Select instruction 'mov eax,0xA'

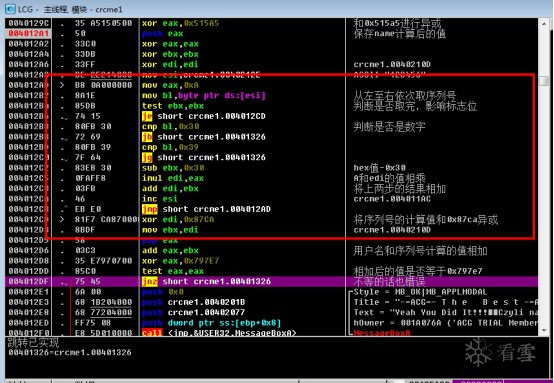(x=170, y=86)
